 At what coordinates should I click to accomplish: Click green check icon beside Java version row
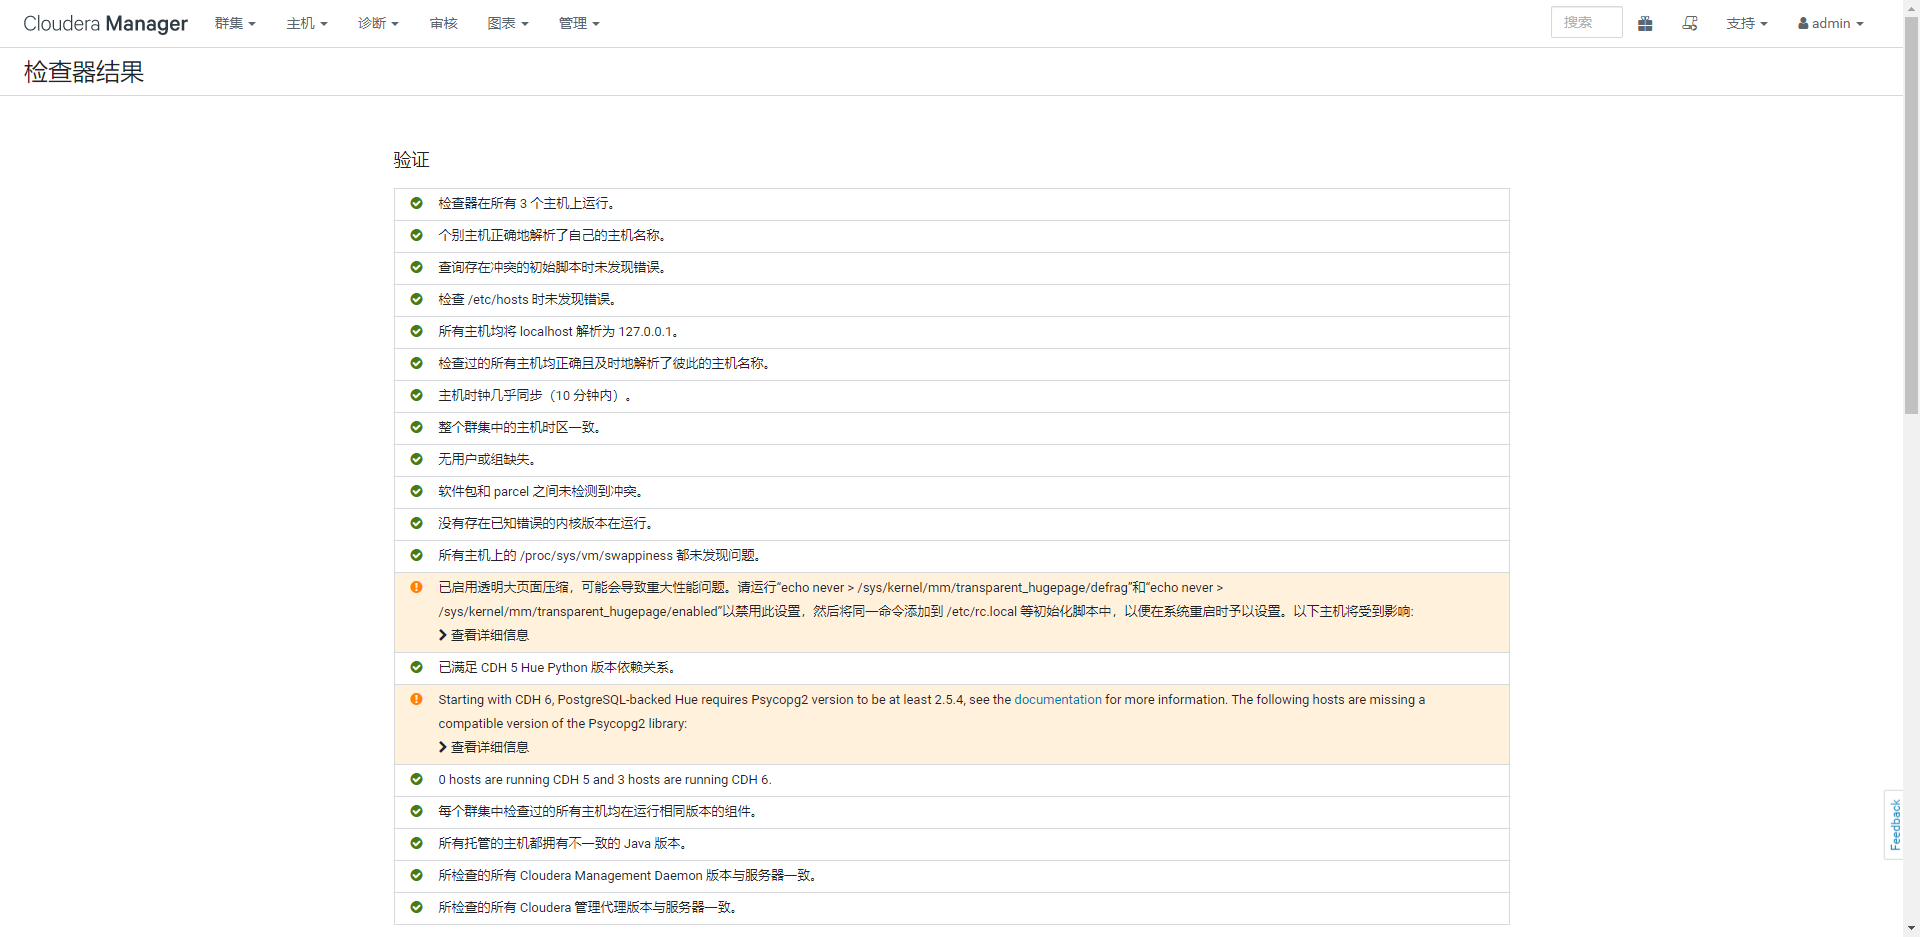coord(416,843)
